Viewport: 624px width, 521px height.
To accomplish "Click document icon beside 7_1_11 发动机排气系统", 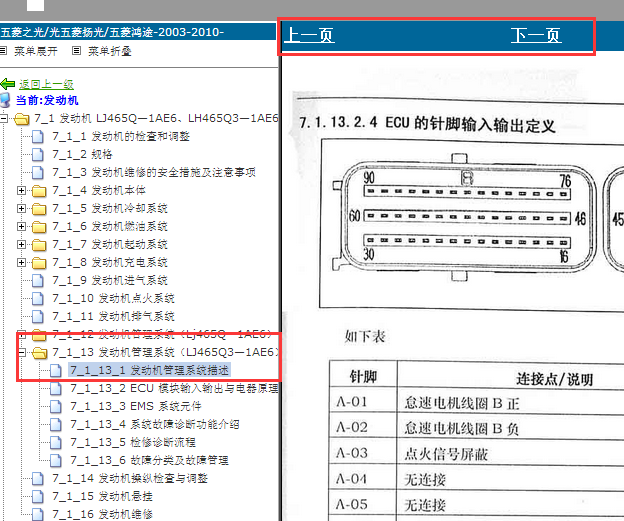I will click(x=38, y=316).
